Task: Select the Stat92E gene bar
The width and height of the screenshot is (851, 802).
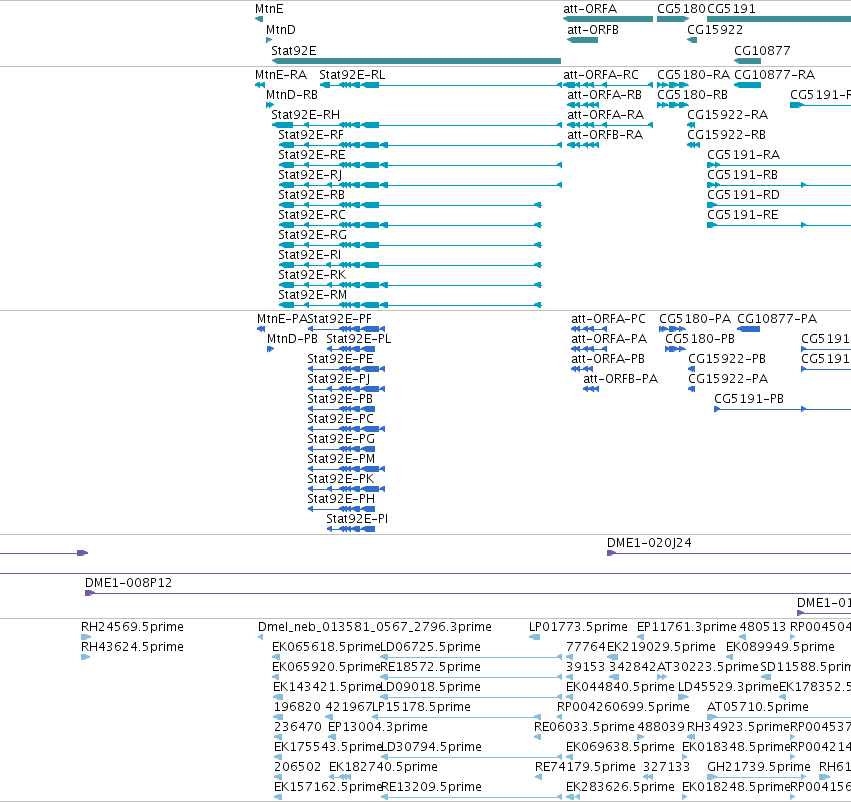Action: (x=416, y=61)
